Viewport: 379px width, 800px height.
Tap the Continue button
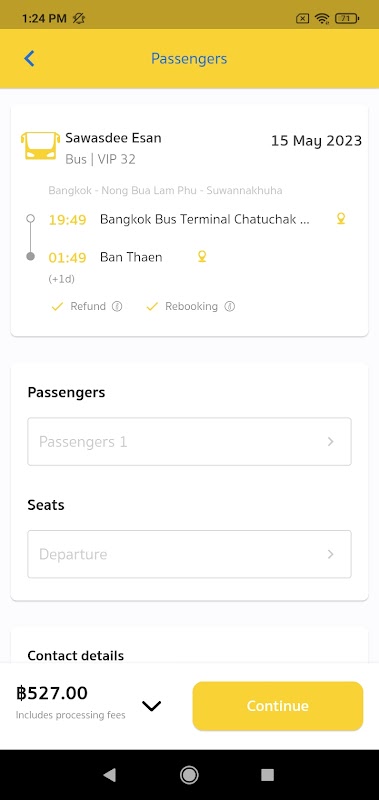277,706
